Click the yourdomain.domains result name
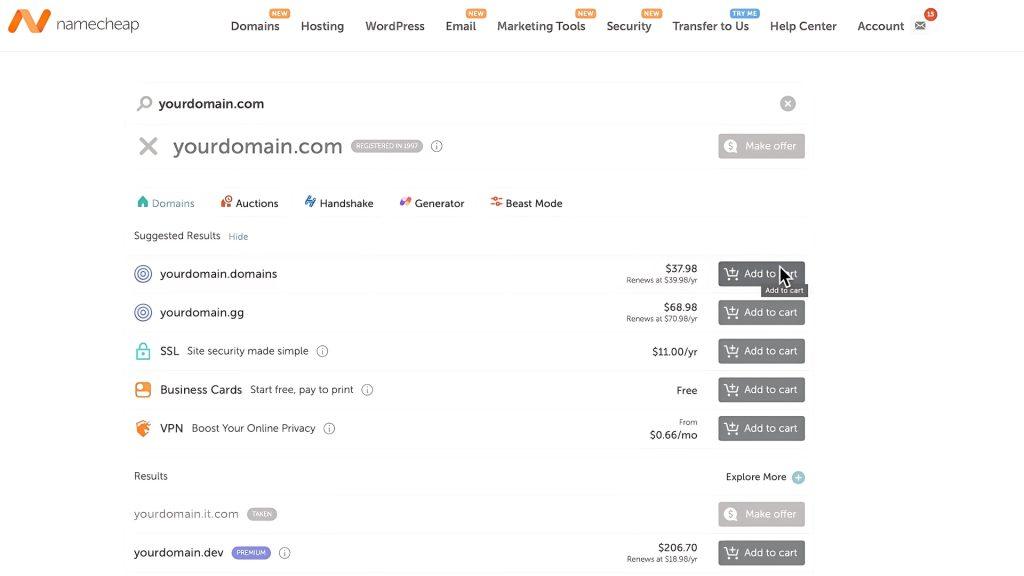1024x576 pixels. [x=218, y=274]
